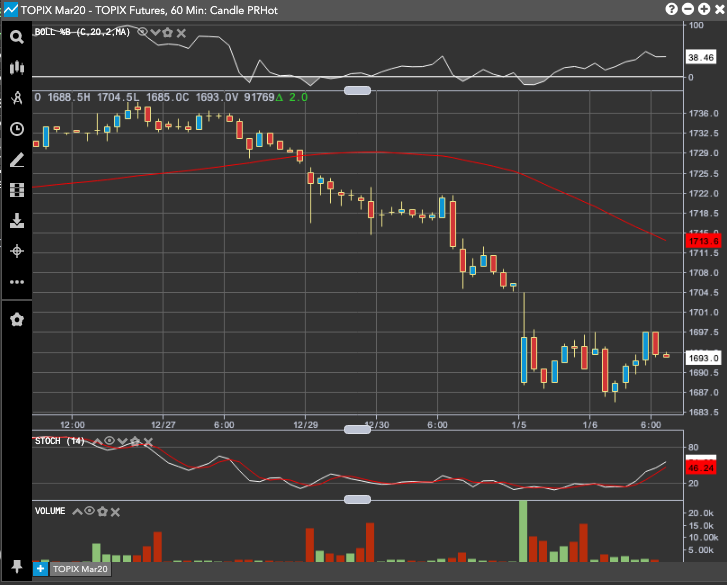This screenshot has width=727, height=585.
Task: Grab divider handle between STOCH and VOLUME panels
Action: point(357,499)
